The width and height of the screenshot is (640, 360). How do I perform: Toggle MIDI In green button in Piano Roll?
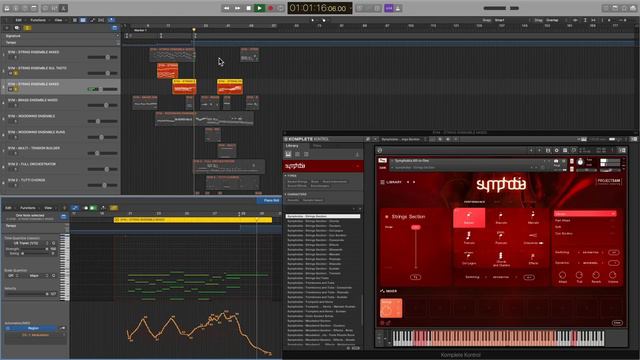[93, 208]
